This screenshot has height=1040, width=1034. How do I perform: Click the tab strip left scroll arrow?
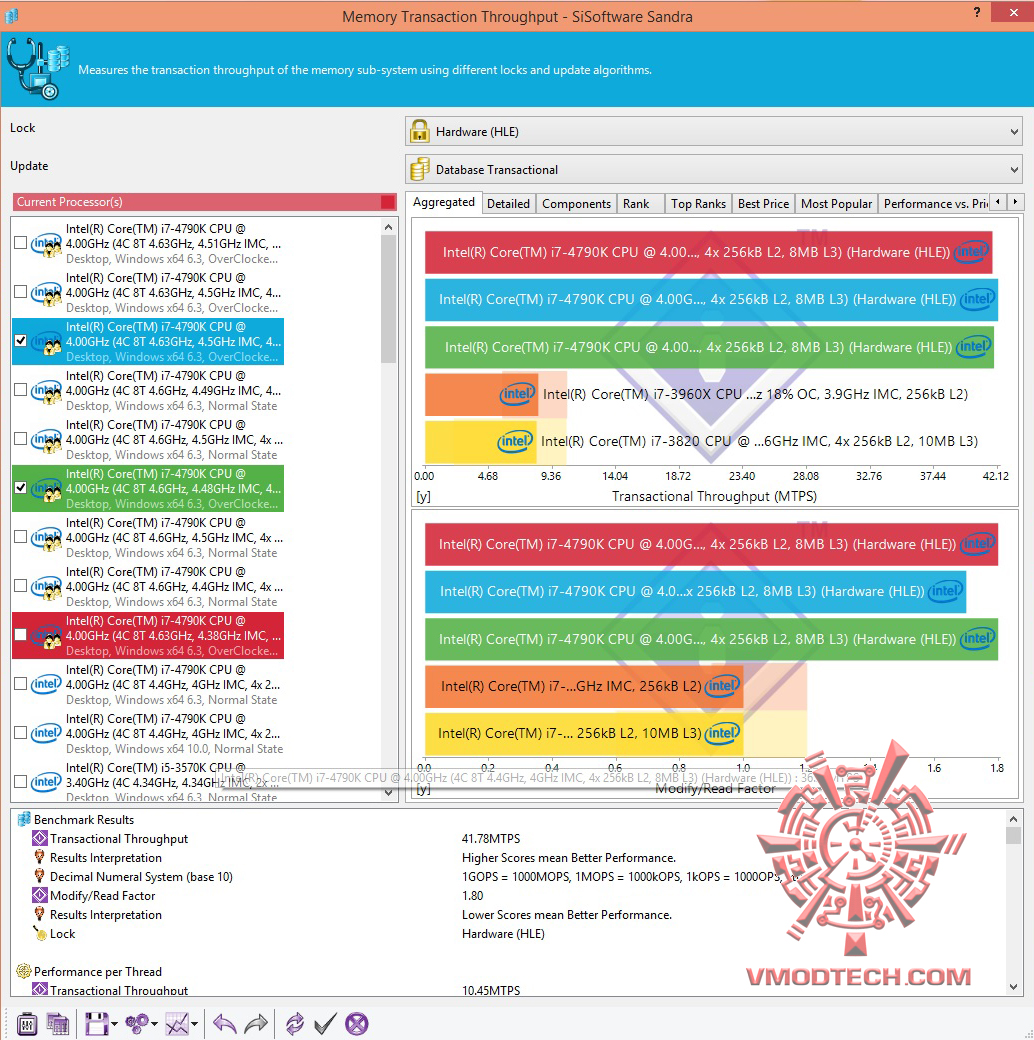pyautogui.click(x=998, y=202)
